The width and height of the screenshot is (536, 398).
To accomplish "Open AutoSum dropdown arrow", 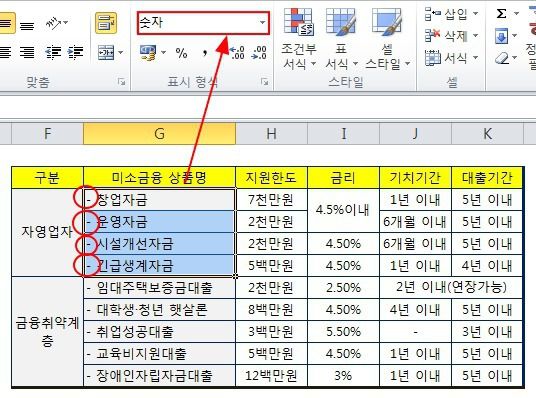I will tap(516, 14).
